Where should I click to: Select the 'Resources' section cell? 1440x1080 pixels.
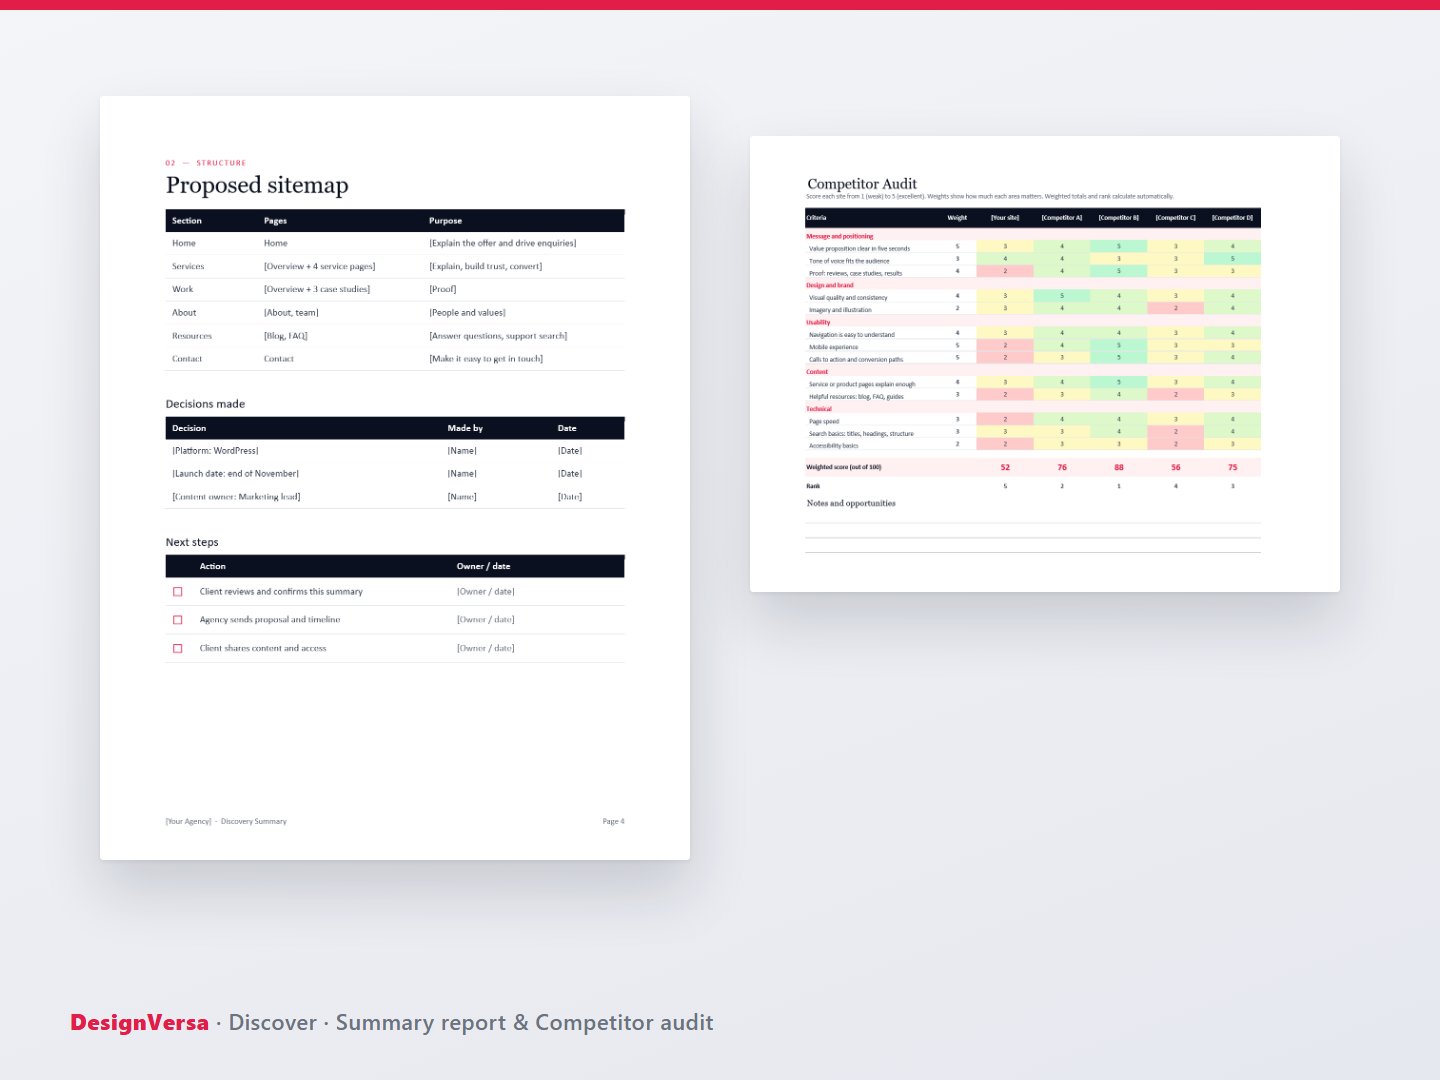pyautogui.click(x=192, y=336)
